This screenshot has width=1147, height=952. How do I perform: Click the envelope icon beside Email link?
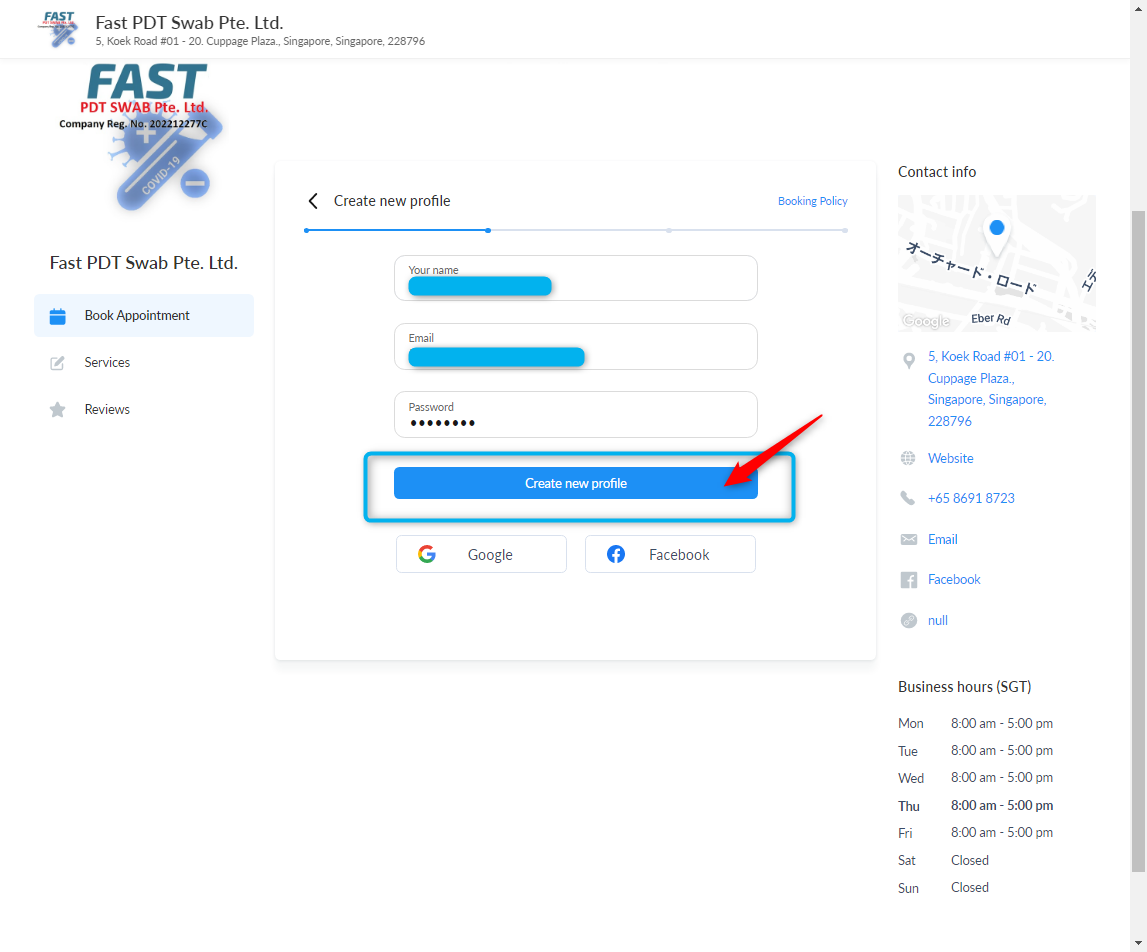908,539
